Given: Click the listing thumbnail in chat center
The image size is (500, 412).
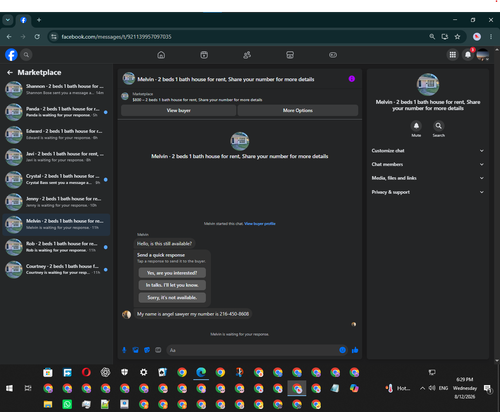Looking at the screenshot, I should pyautogui.click(x=240, y=141).
